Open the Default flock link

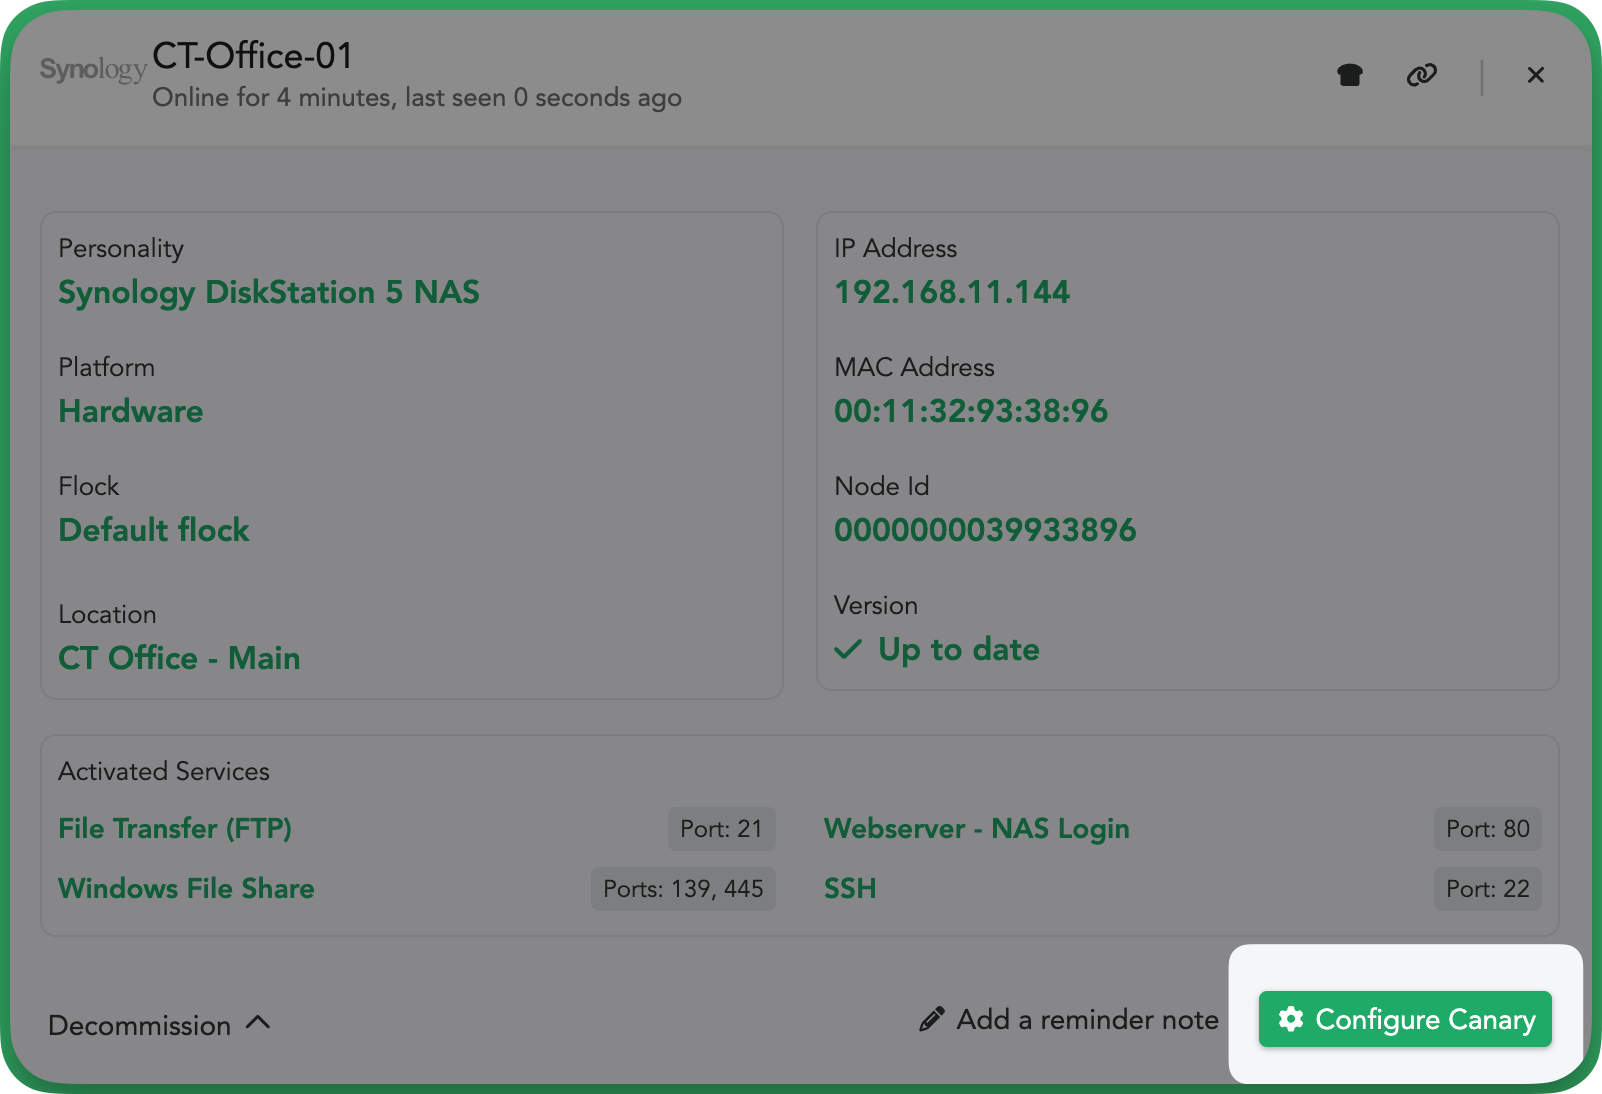pyautogui.click(x=154, y=530)
